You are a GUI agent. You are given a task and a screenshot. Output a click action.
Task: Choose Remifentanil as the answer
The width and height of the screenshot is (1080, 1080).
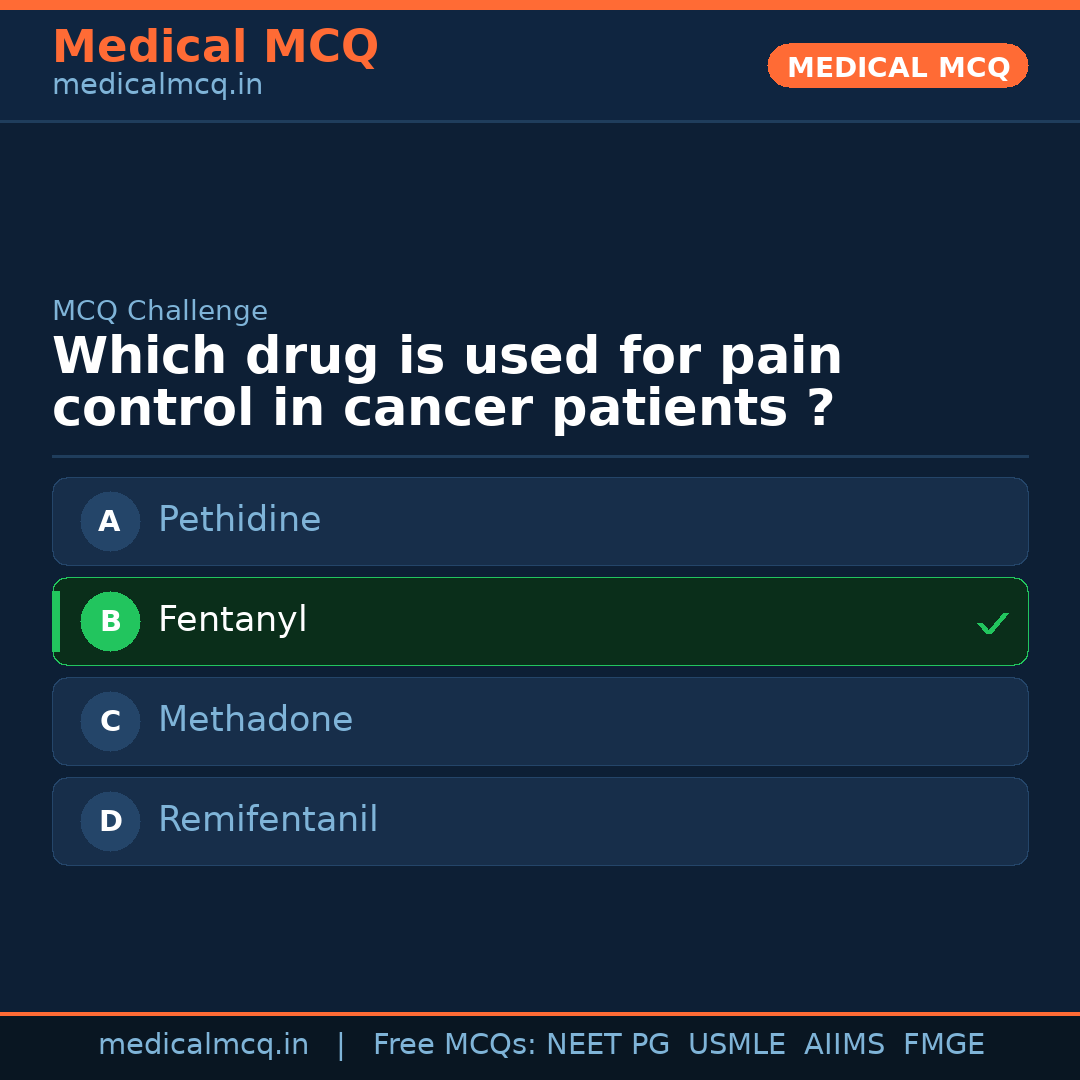tap(540, 821)
